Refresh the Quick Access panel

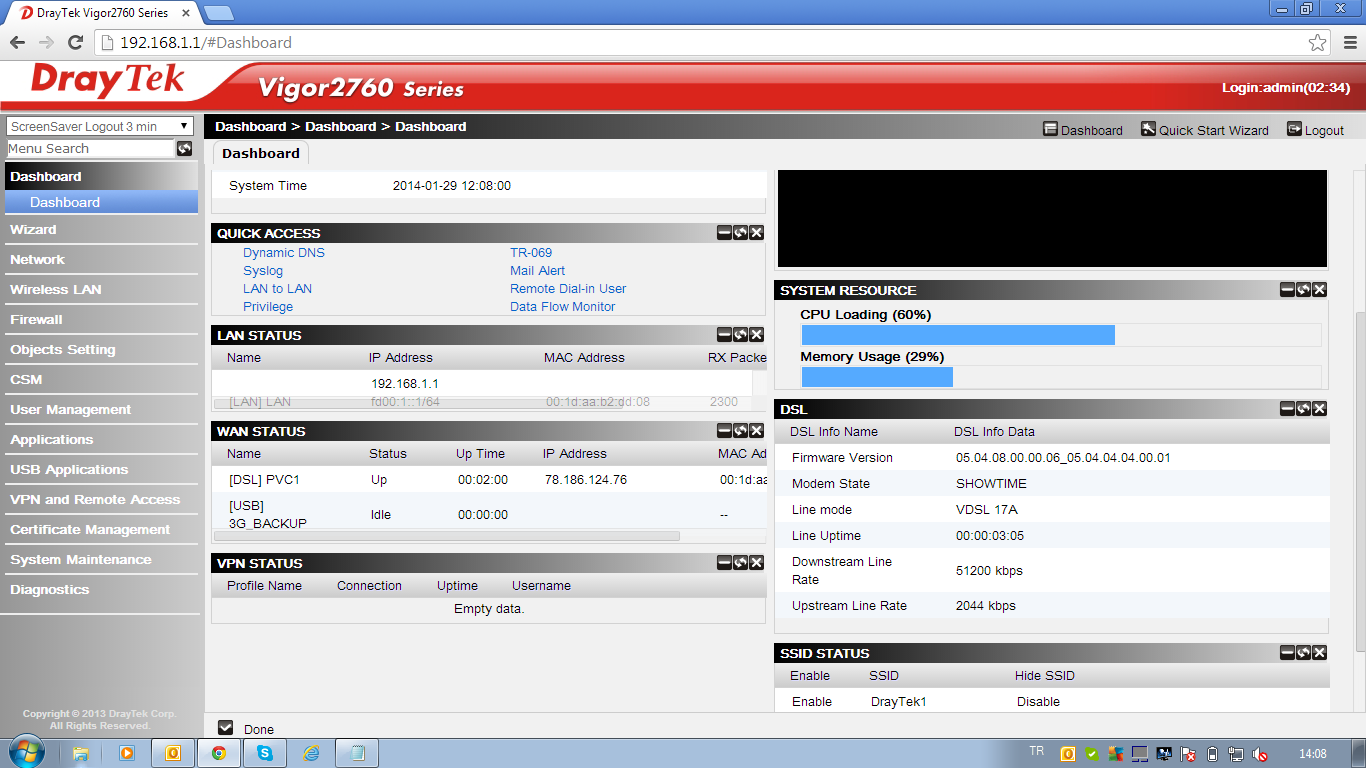click(x=740, y=233)
